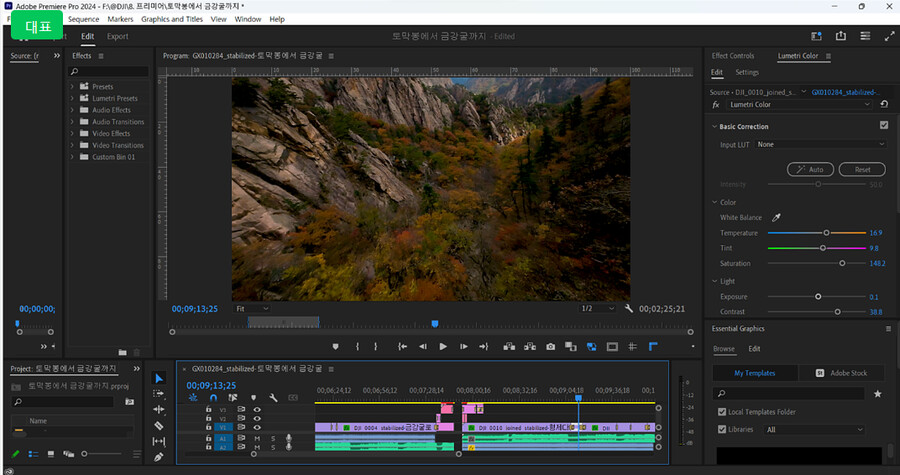
Task: Open the Input LUT dropdown
Action: (819, 145)
